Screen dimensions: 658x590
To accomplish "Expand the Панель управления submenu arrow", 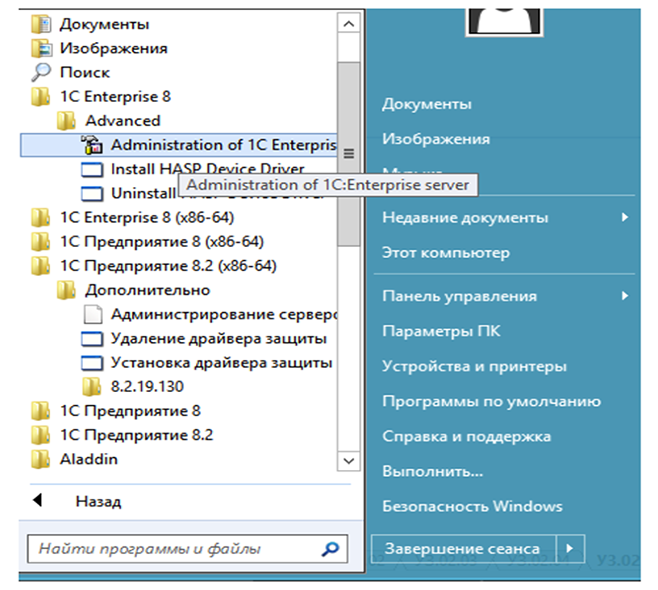I will click(x=625, y=296).
